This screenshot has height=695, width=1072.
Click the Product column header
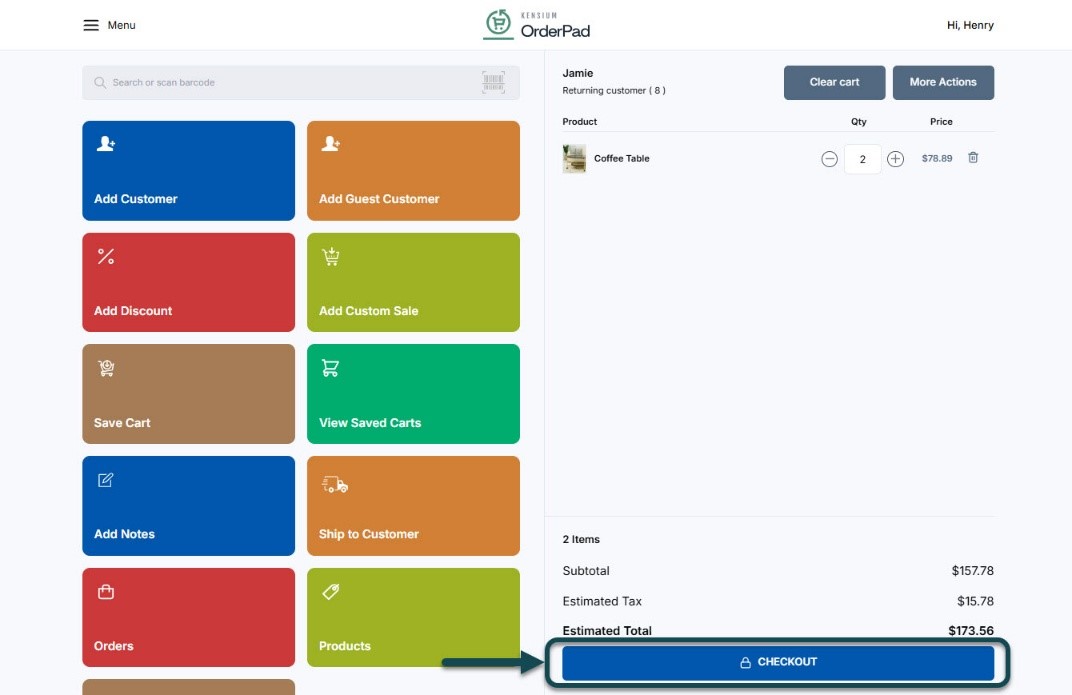tap(580, 122)
